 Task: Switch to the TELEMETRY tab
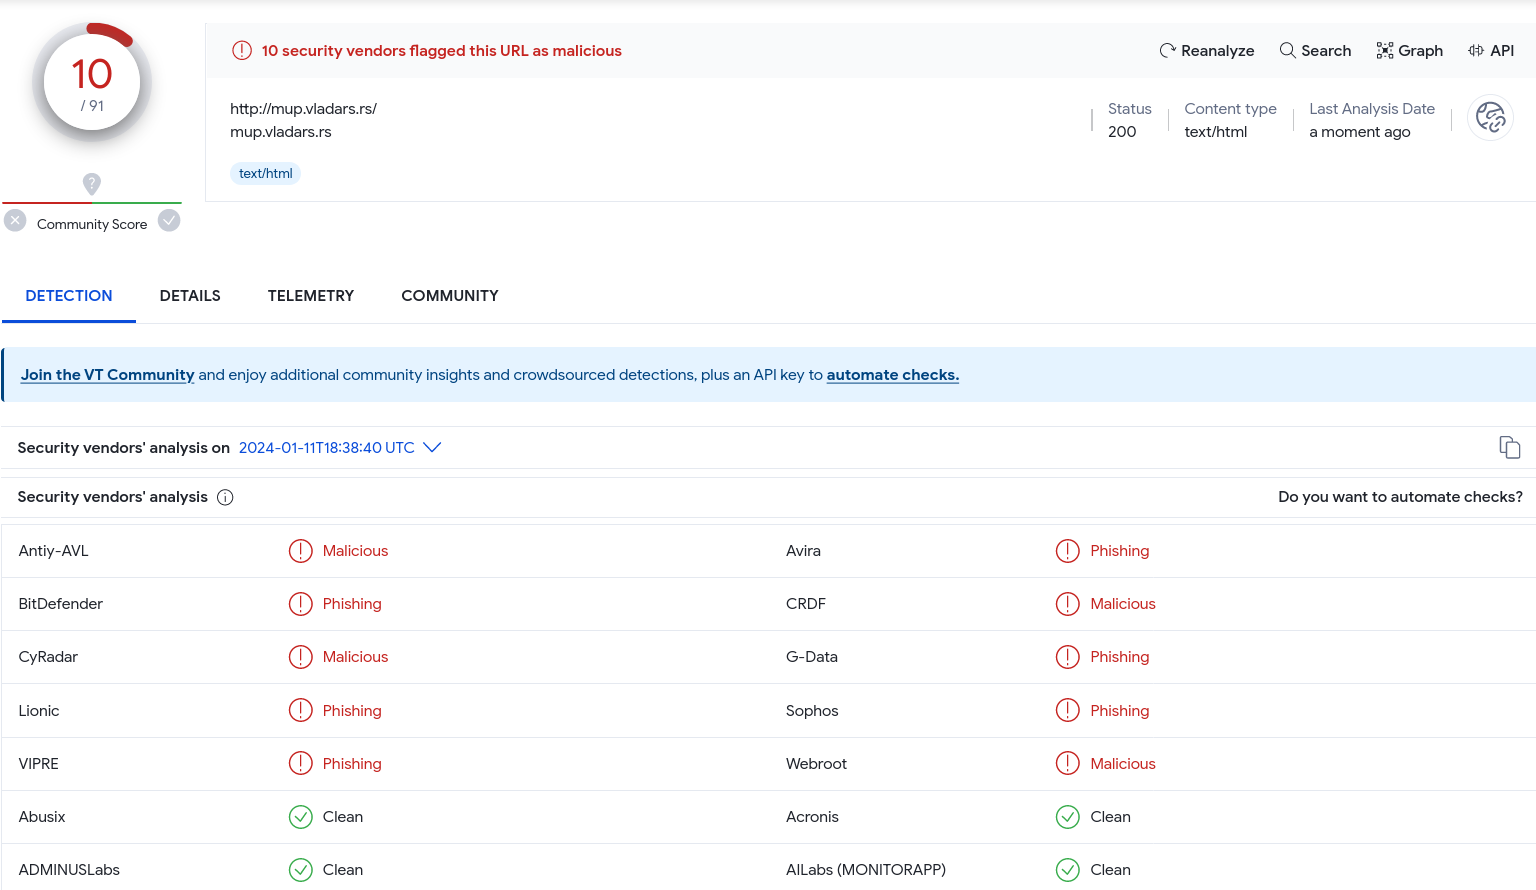(311, 296)
